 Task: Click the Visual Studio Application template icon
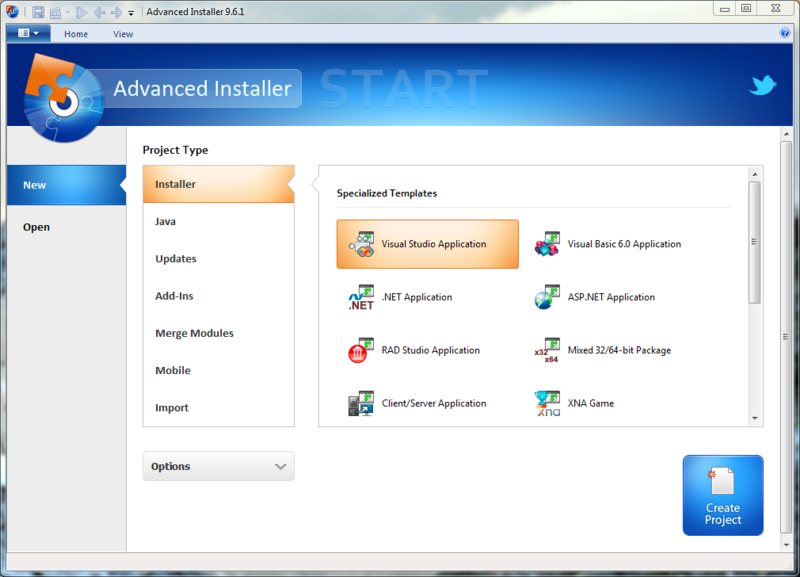coord(361,244)
